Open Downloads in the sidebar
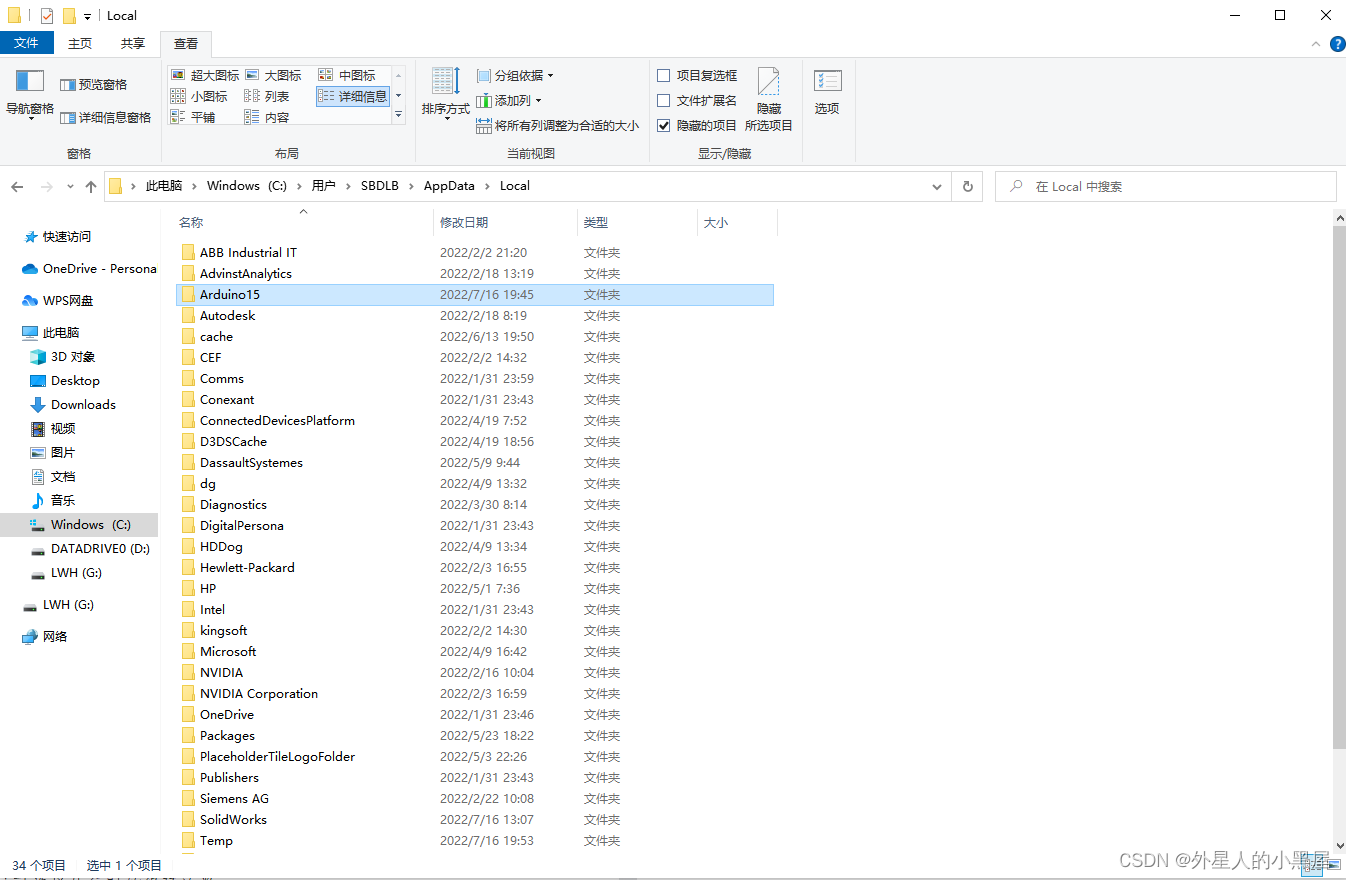Viewport: 1346px width, 880px height. [73, 405]
